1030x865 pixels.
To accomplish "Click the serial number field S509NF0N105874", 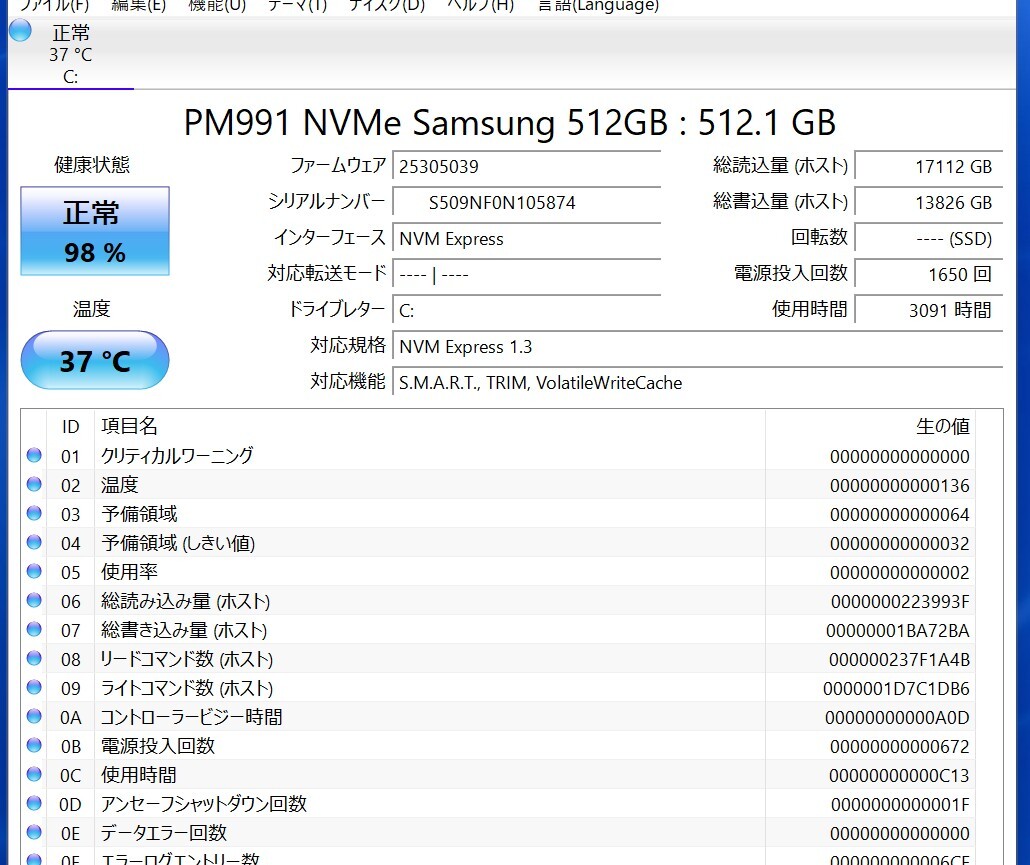I will (527, 202).
